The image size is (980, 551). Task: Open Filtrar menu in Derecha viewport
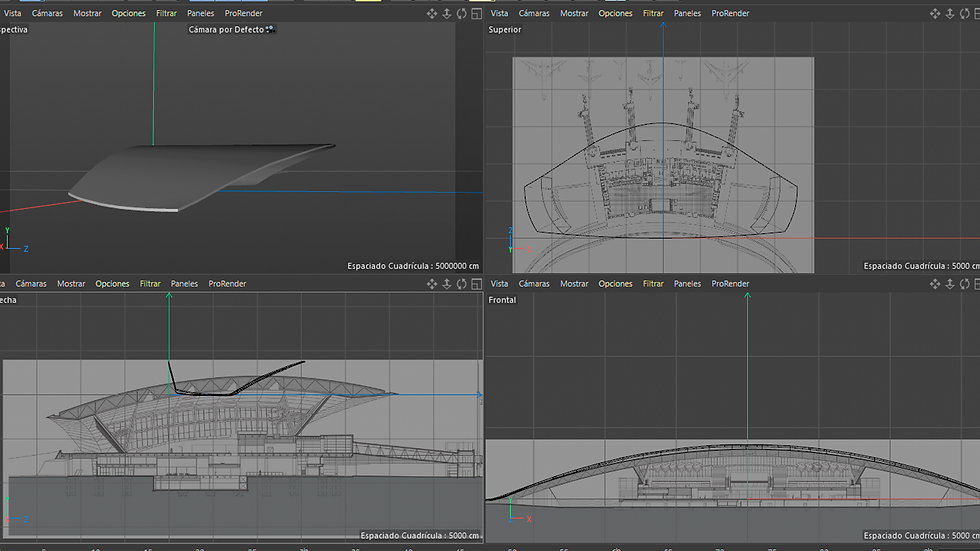[x=150, y=284]
